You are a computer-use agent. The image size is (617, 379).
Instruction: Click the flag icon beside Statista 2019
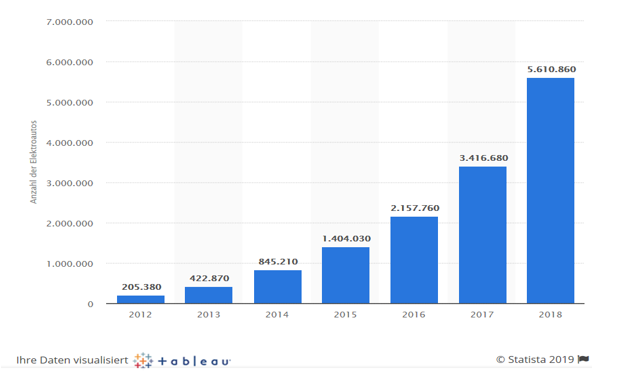pos(584,359)
